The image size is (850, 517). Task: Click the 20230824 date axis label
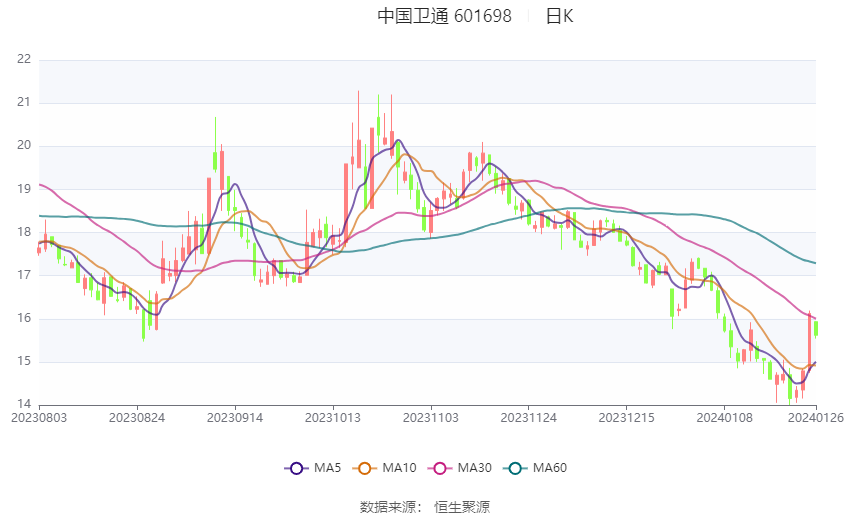pyautogui.click(x=137, y=418)
